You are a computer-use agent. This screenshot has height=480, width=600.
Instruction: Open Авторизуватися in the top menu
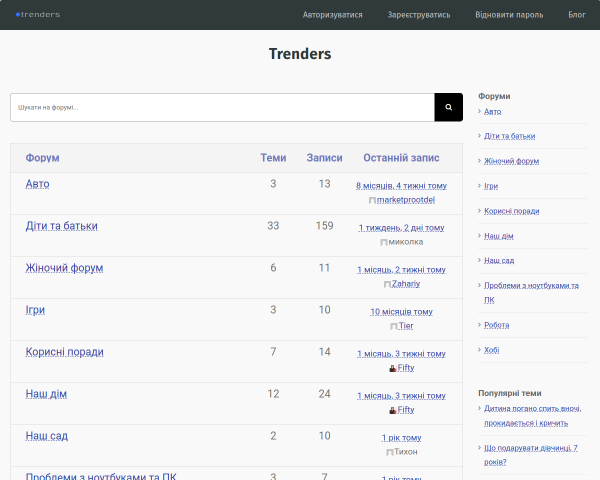point(333,15)
